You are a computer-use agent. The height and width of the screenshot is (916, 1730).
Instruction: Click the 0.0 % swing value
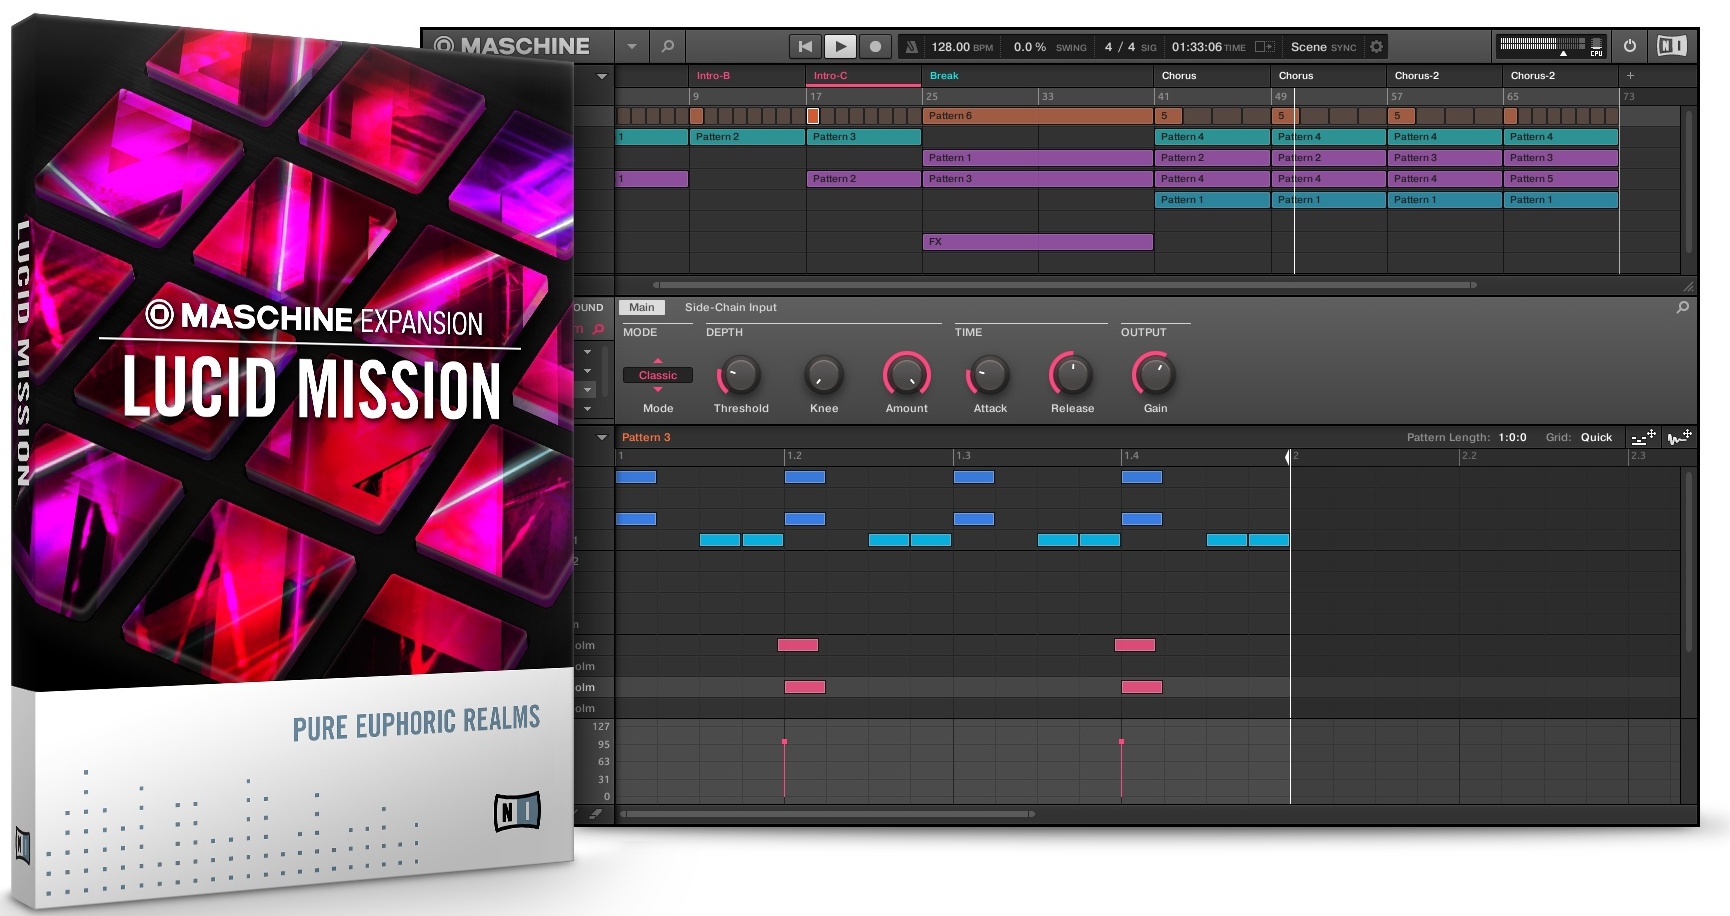(x=1029, y=47)
